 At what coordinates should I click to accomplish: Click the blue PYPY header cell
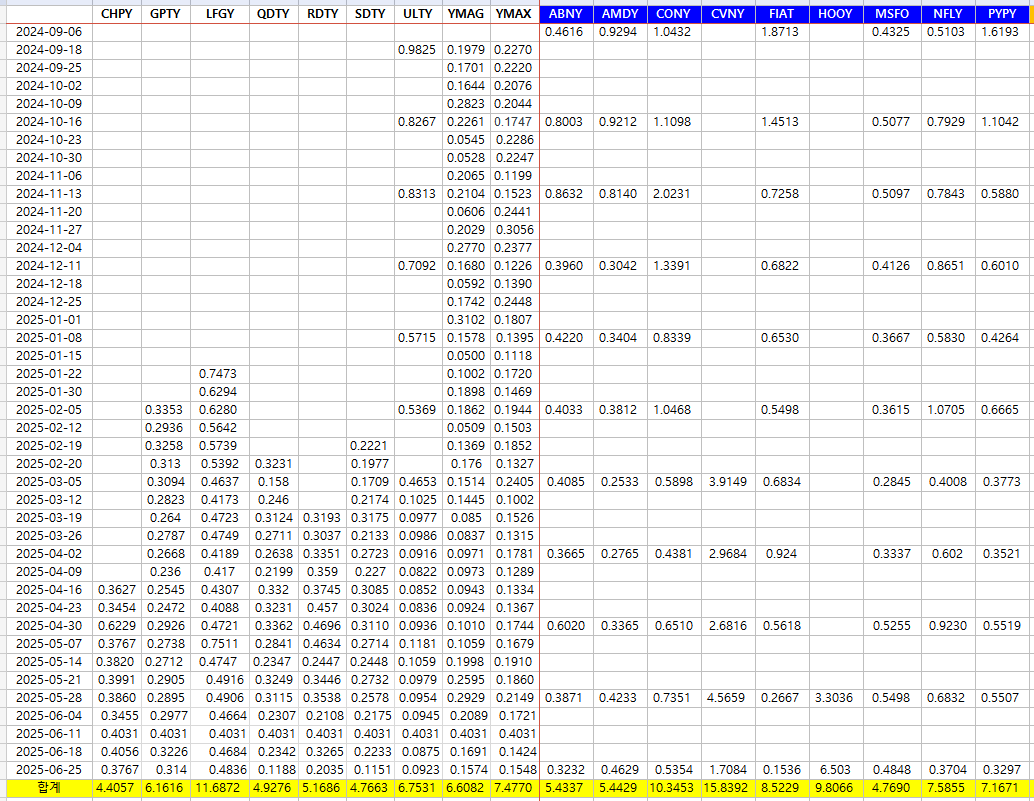[x=1002, y=14]
